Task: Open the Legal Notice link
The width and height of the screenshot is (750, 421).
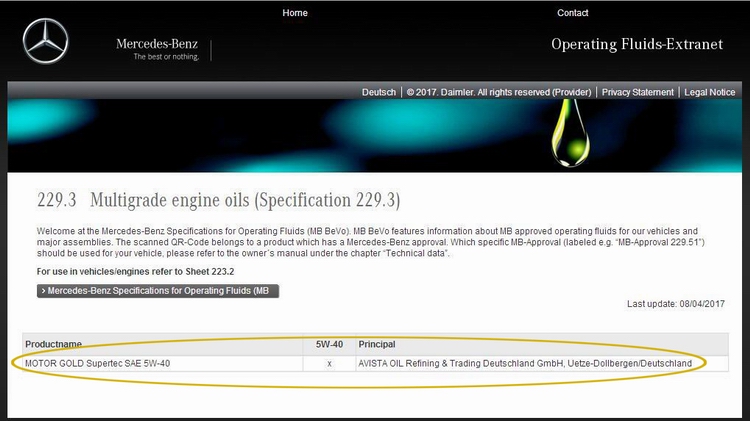Action: coord(709,92)
